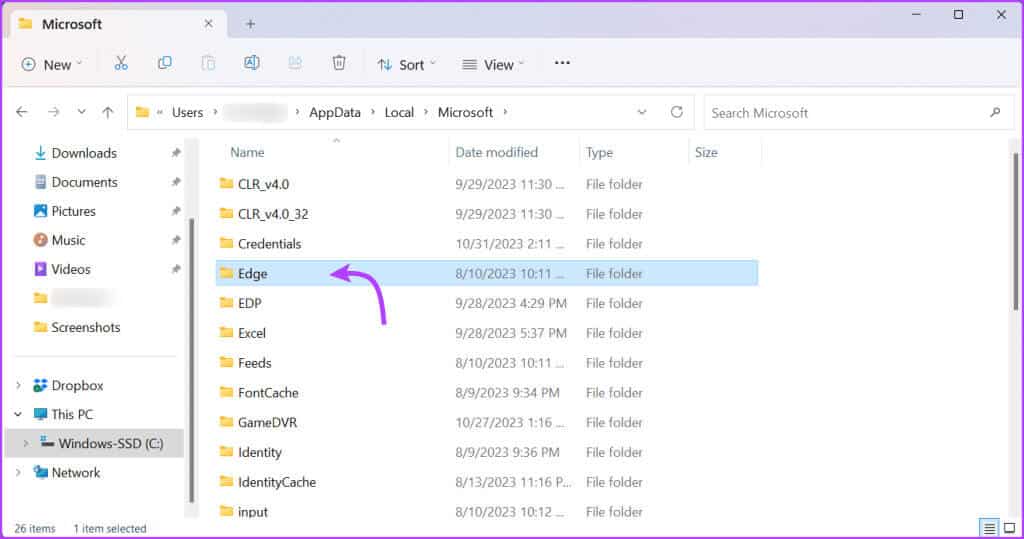
Task: Click AppData in the breadcrumb path
Action: click(x=335, y=112)
